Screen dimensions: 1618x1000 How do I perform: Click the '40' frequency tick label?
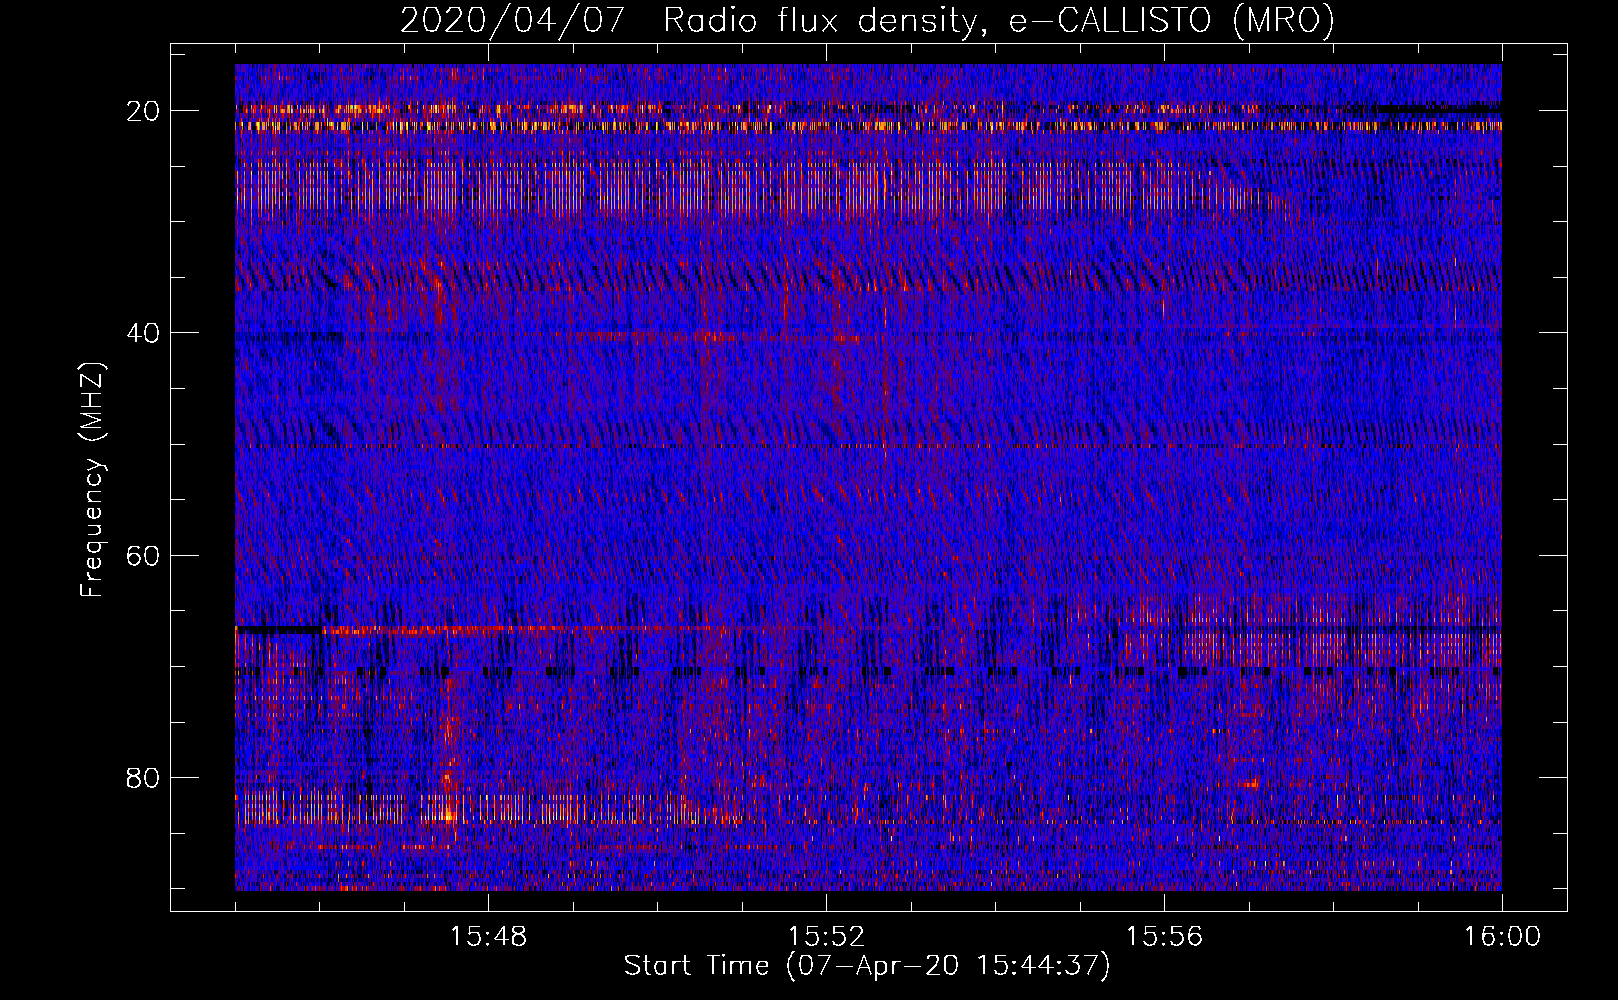tap(143, 333)
